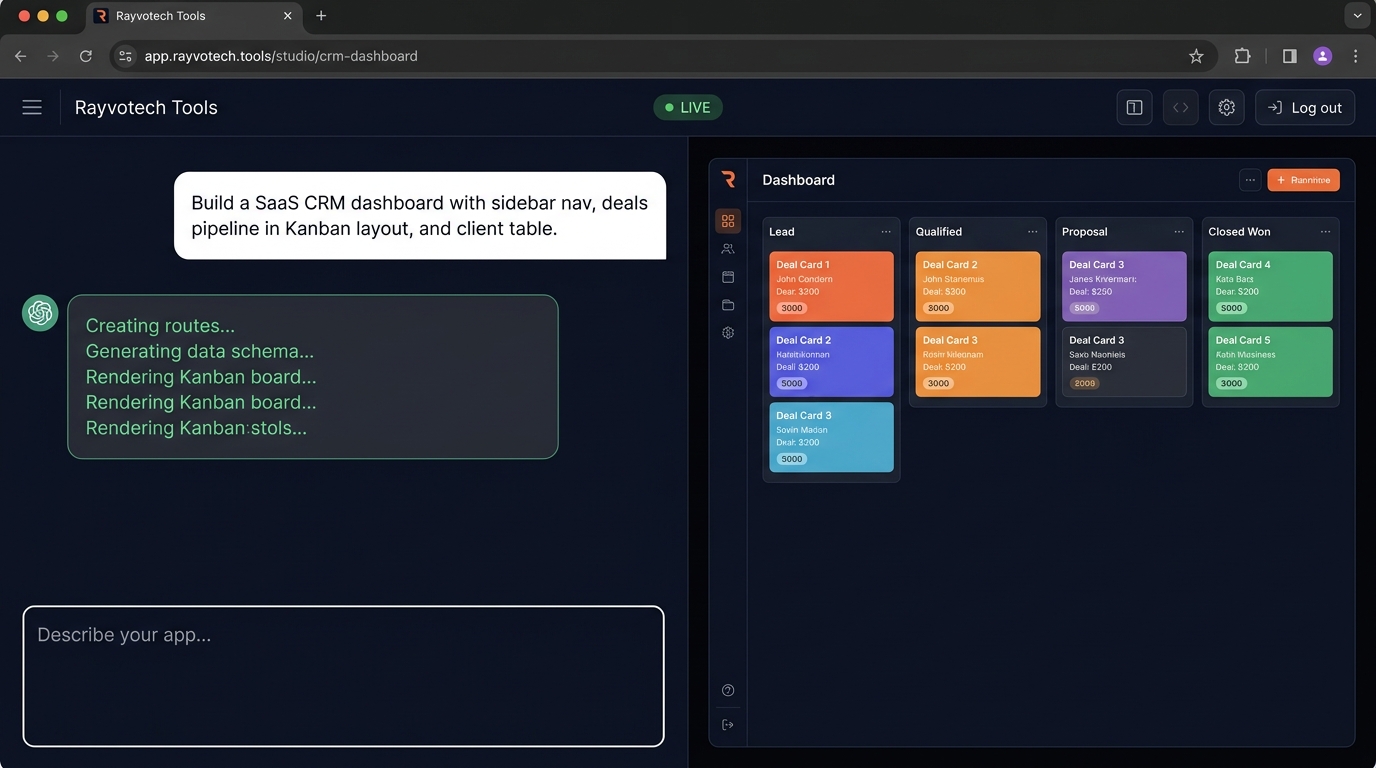
Task: Click the orange R logo in the preview
Action: click(728, 179)
